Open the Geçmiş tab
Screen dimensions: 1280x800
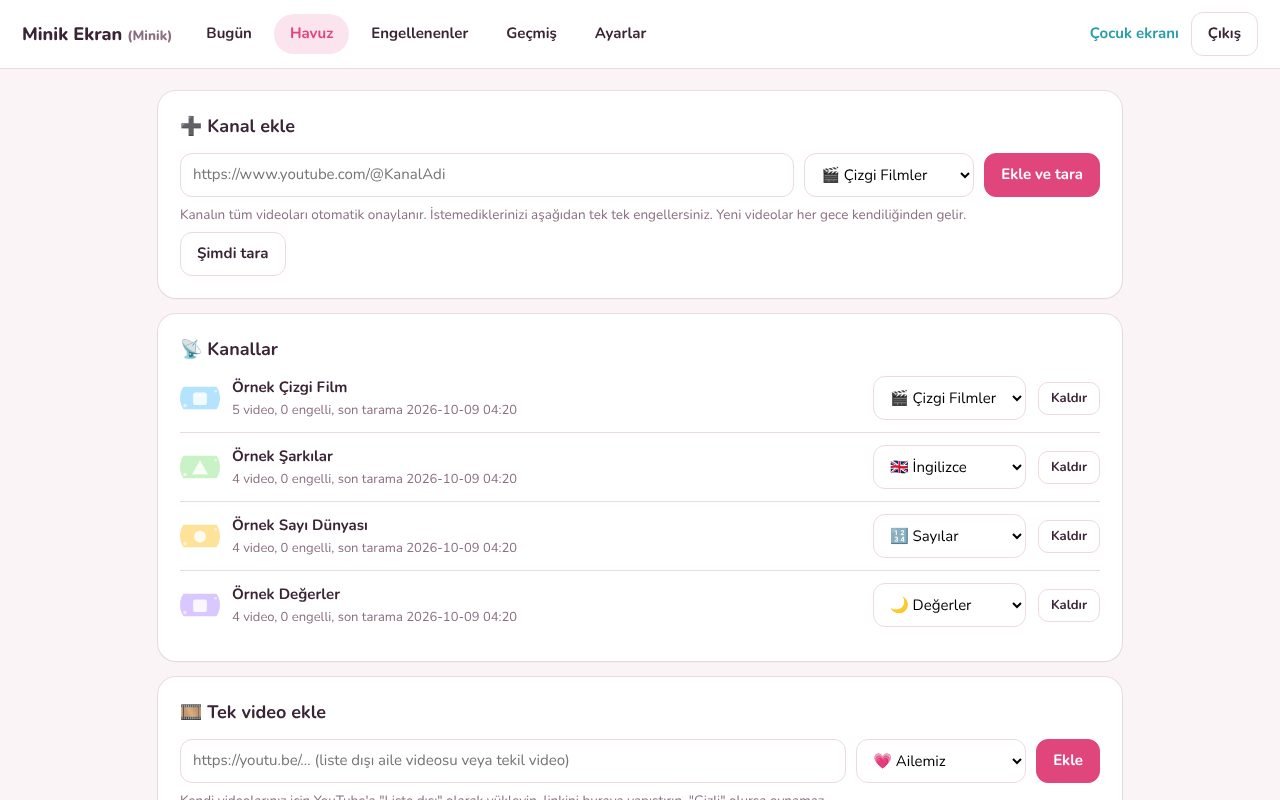tap(531, 33)
